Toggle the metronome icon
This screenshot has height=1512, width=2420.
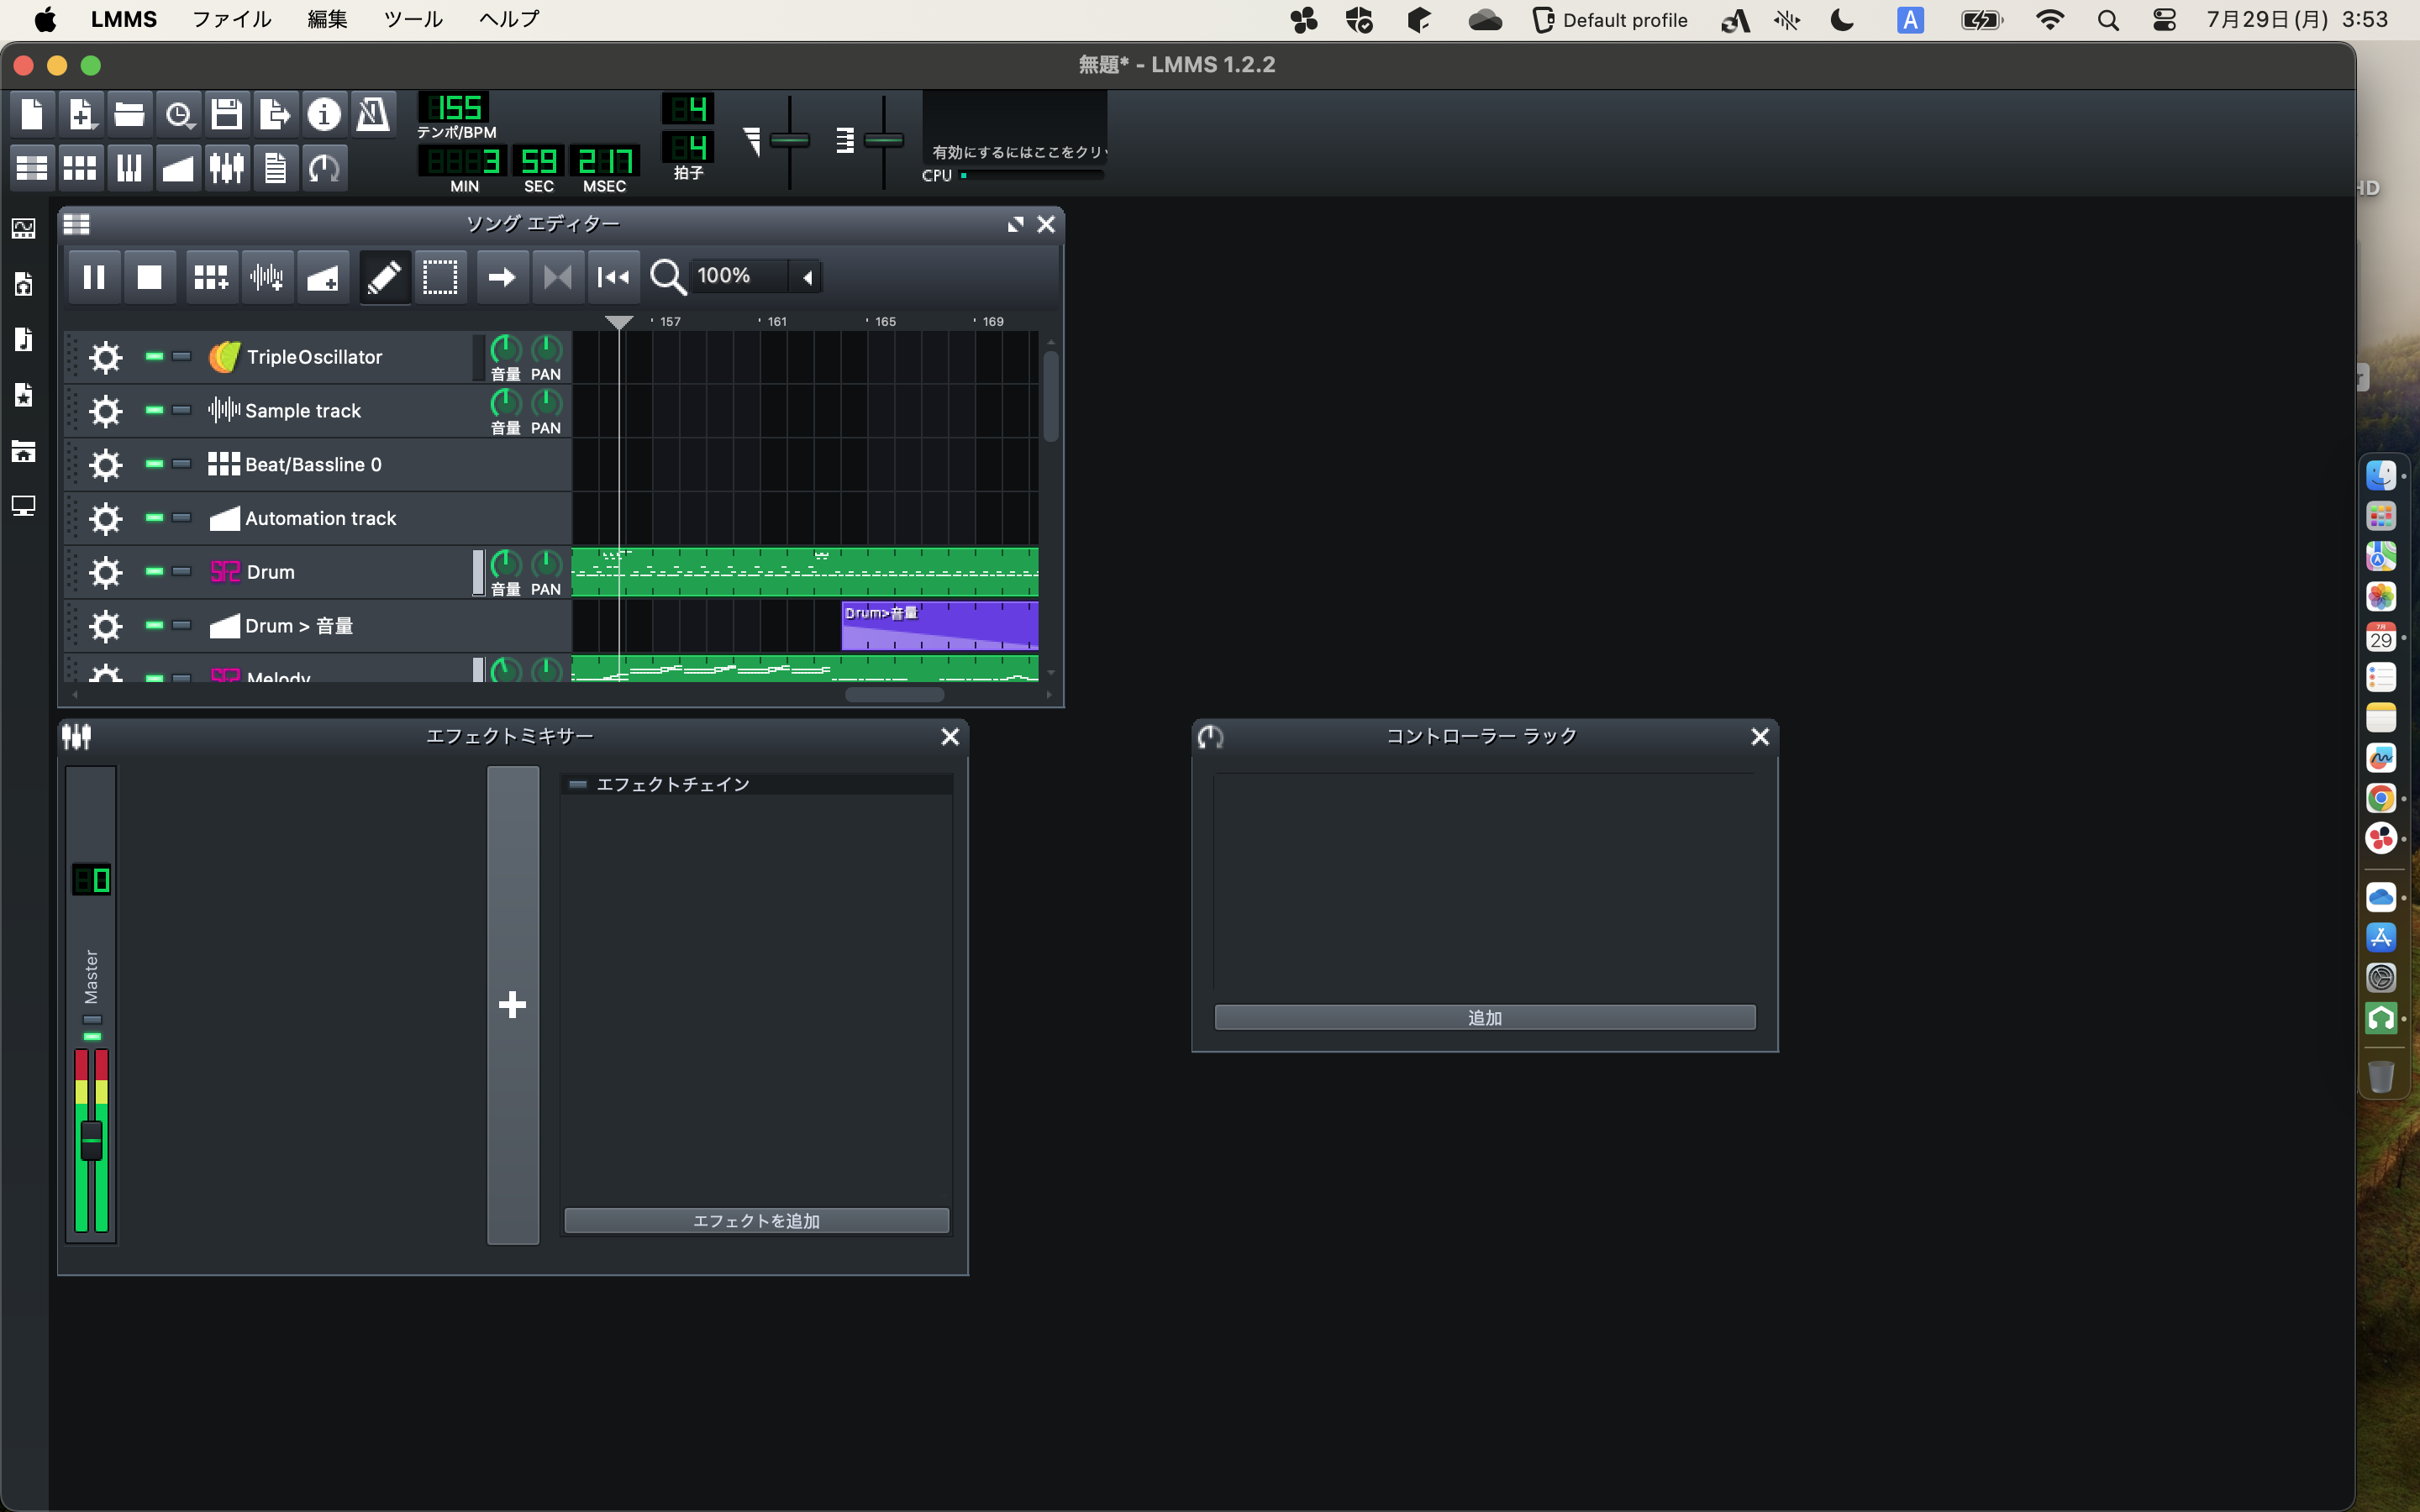pyautogui.click(x=372, y=115)
